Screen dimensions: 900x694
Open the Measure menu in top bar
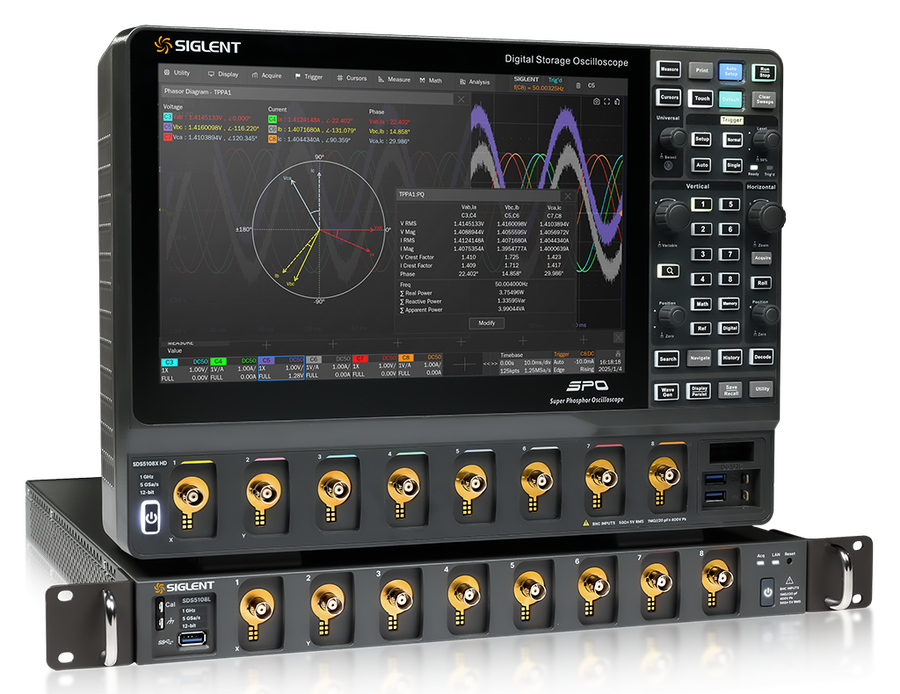(x=394, y=79)
